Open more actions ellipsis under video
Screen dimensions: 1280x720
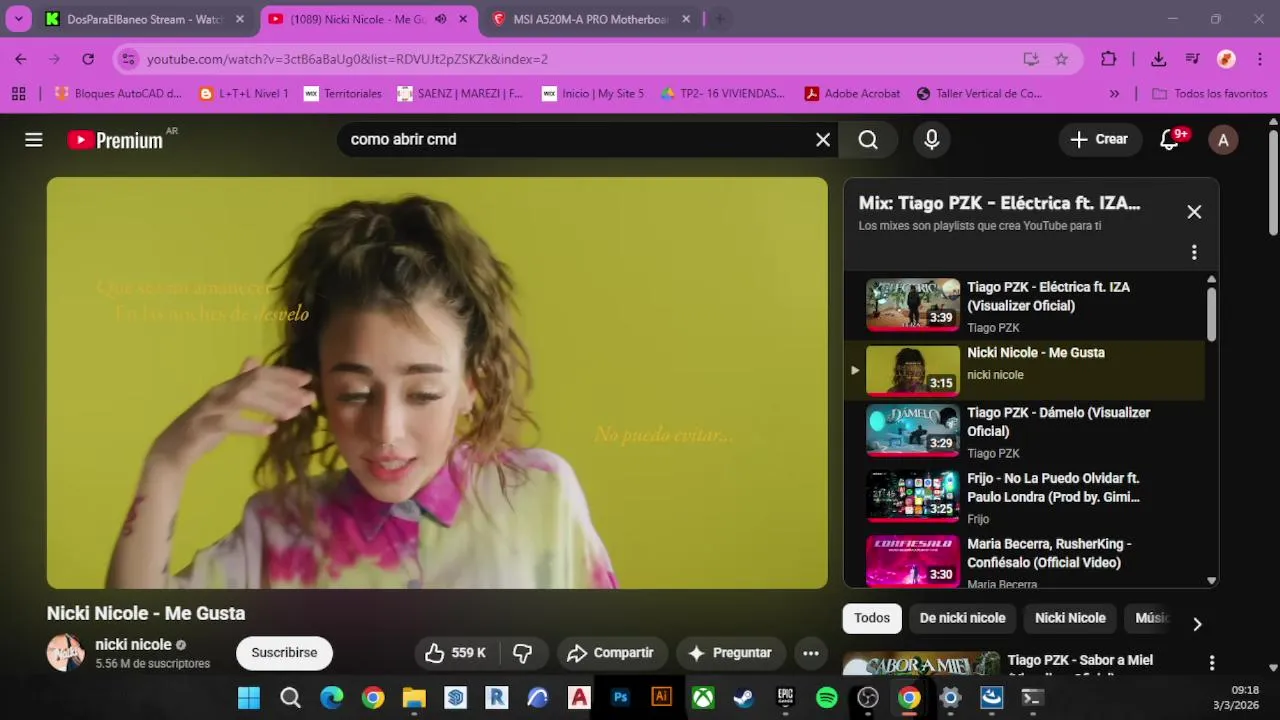click(x=811, y=653)
